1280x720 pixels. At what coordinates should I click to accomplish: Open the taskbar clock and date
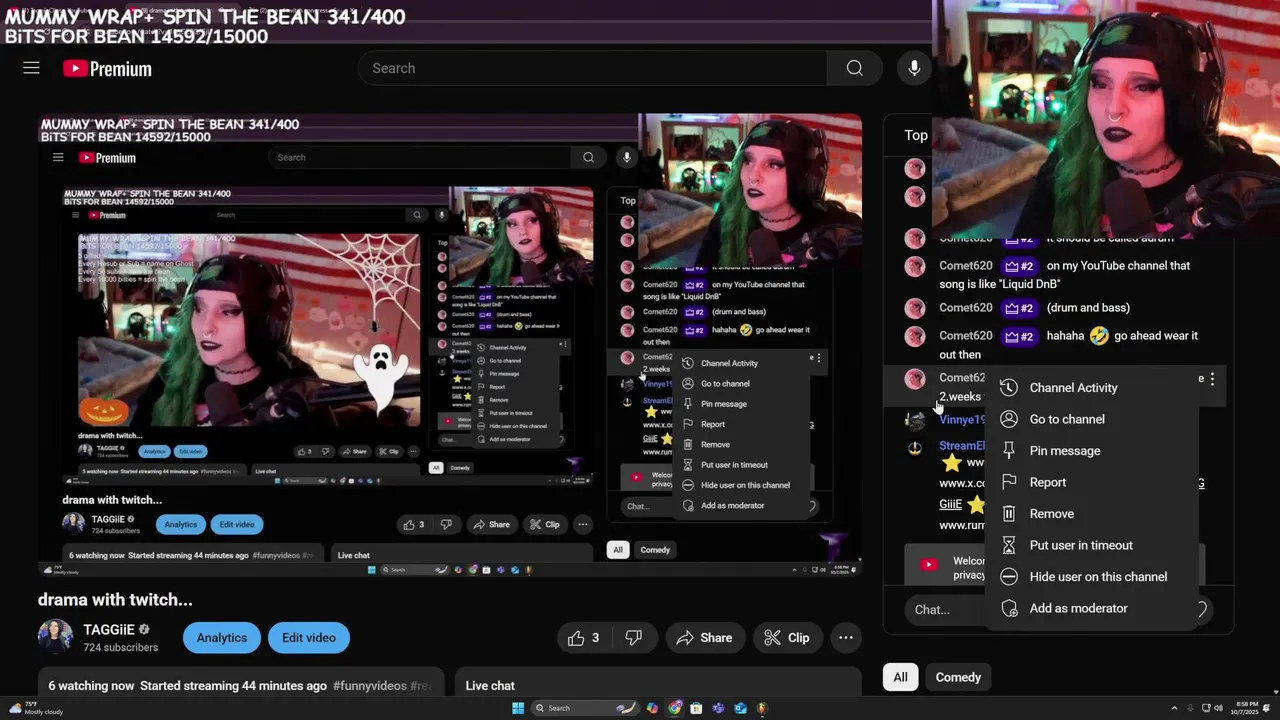(1246, 708)
